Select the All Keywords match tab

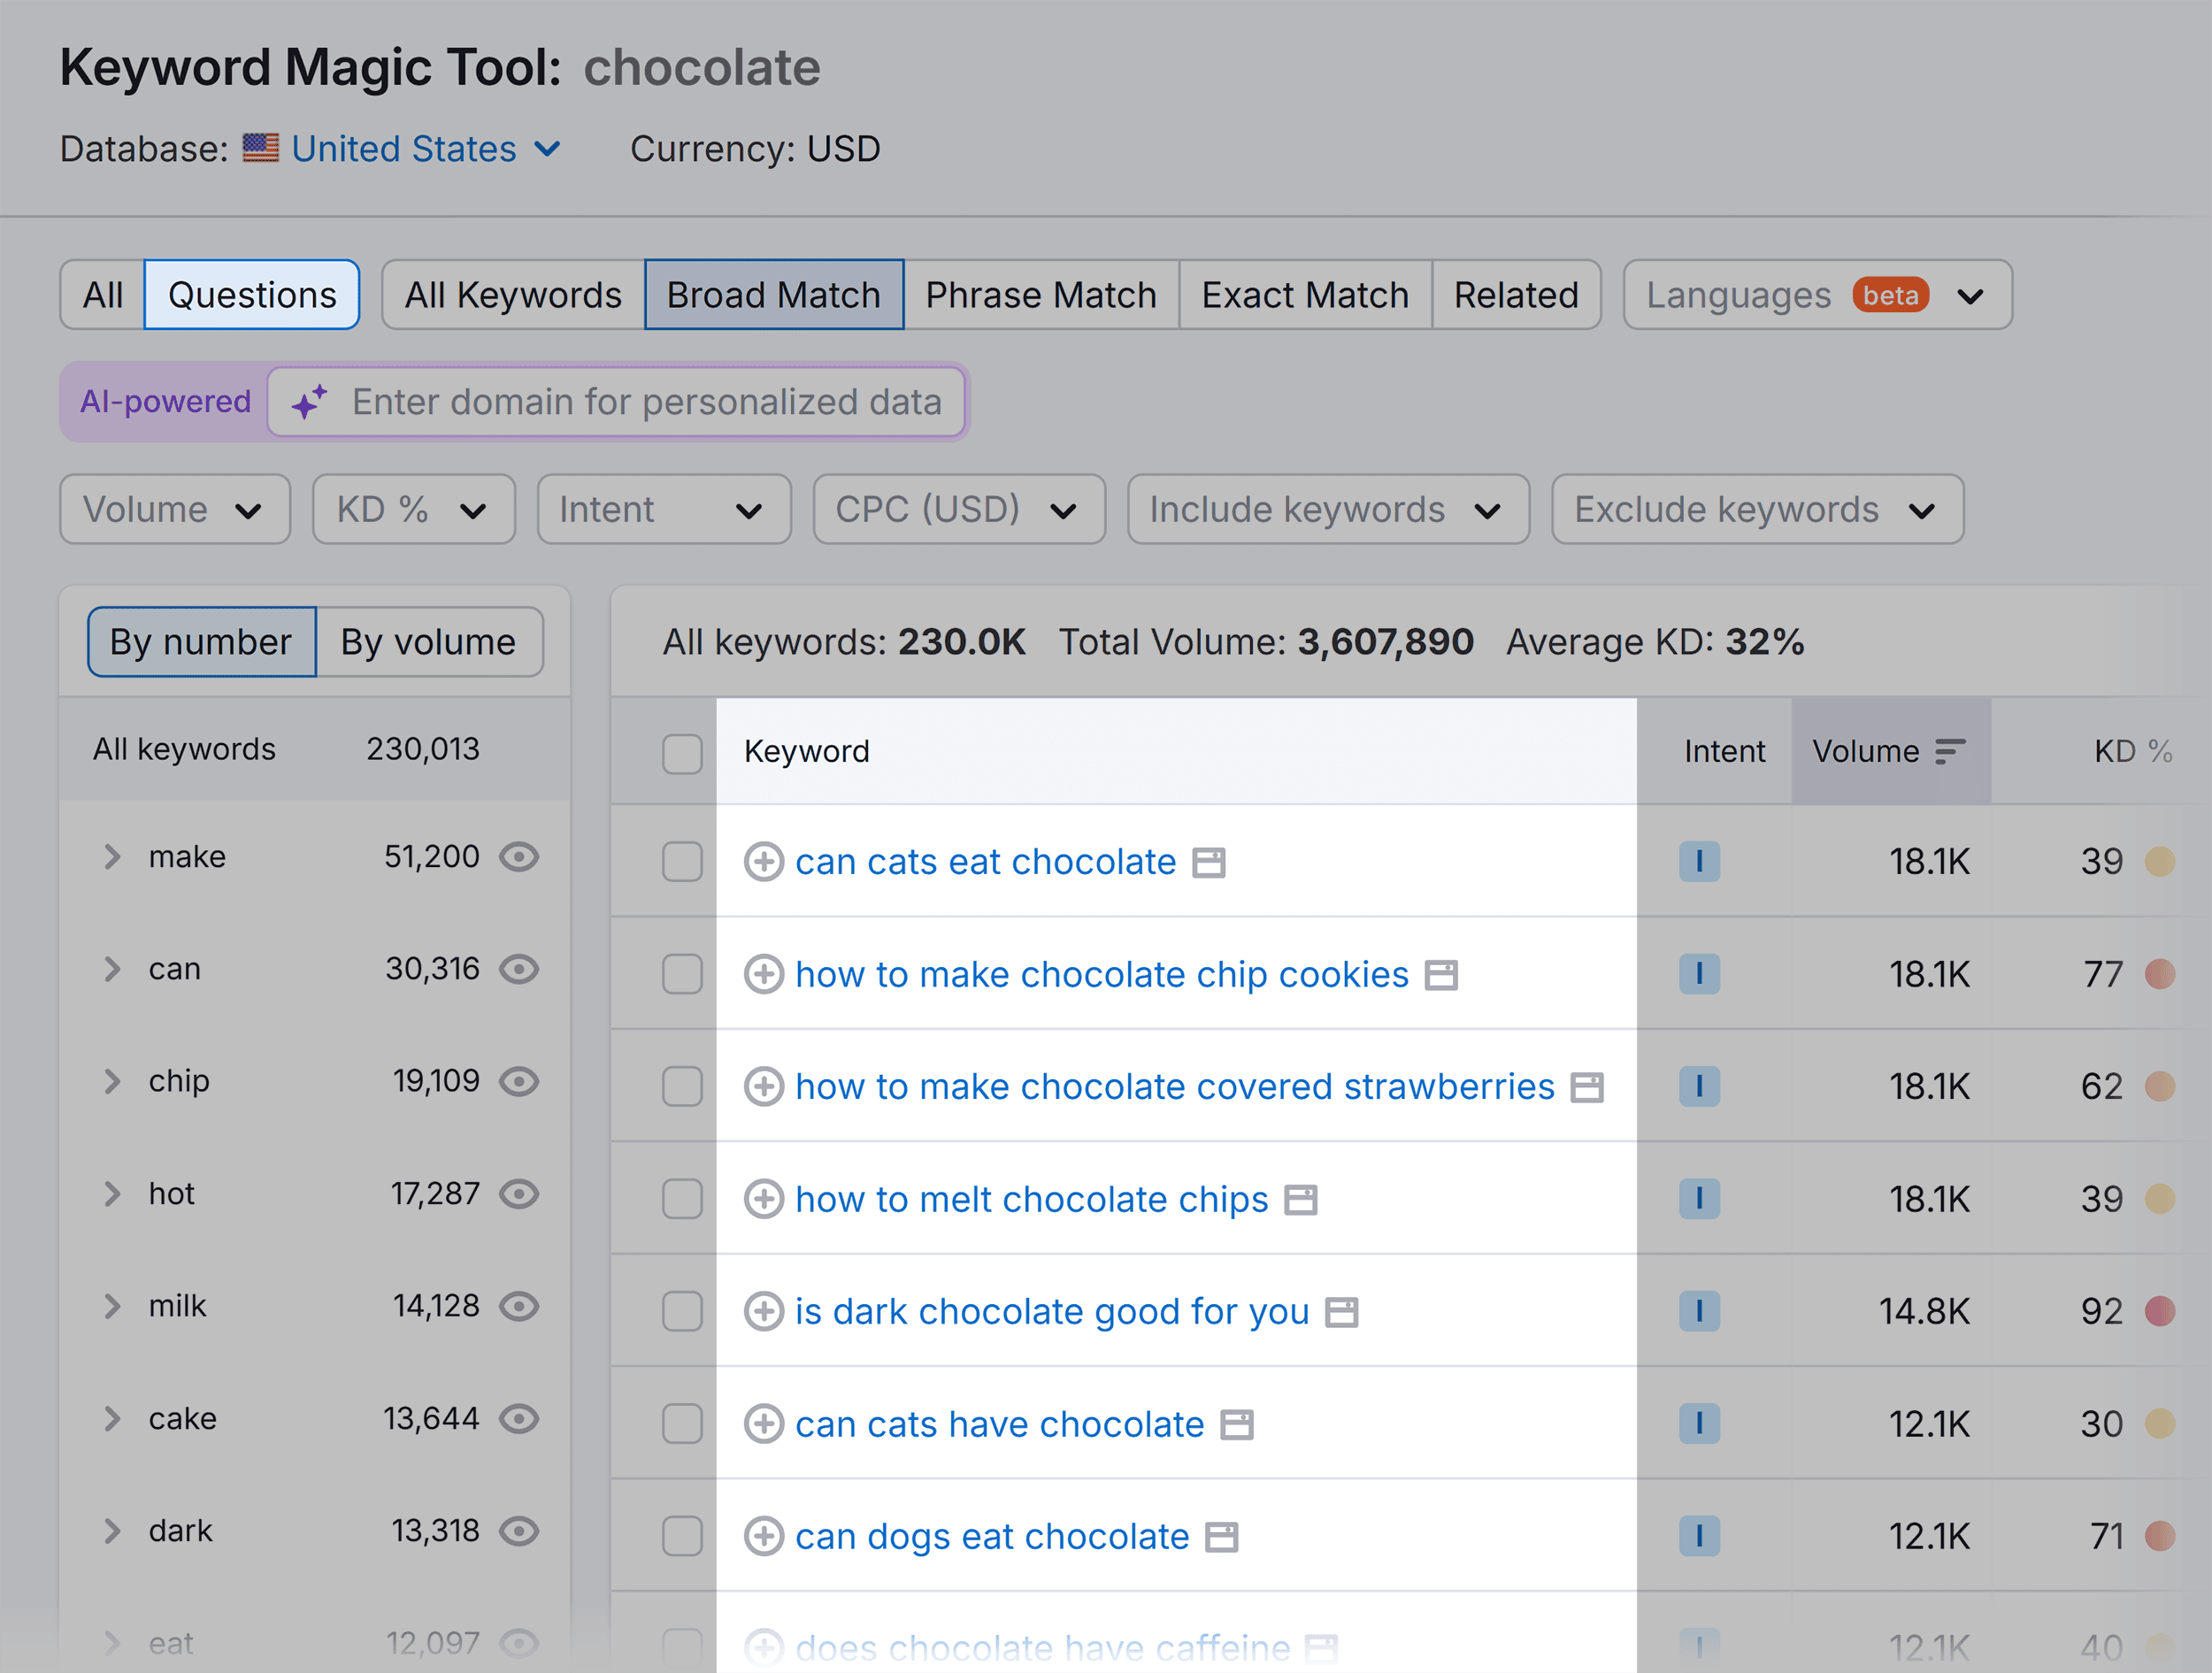[x=513, y=295]
